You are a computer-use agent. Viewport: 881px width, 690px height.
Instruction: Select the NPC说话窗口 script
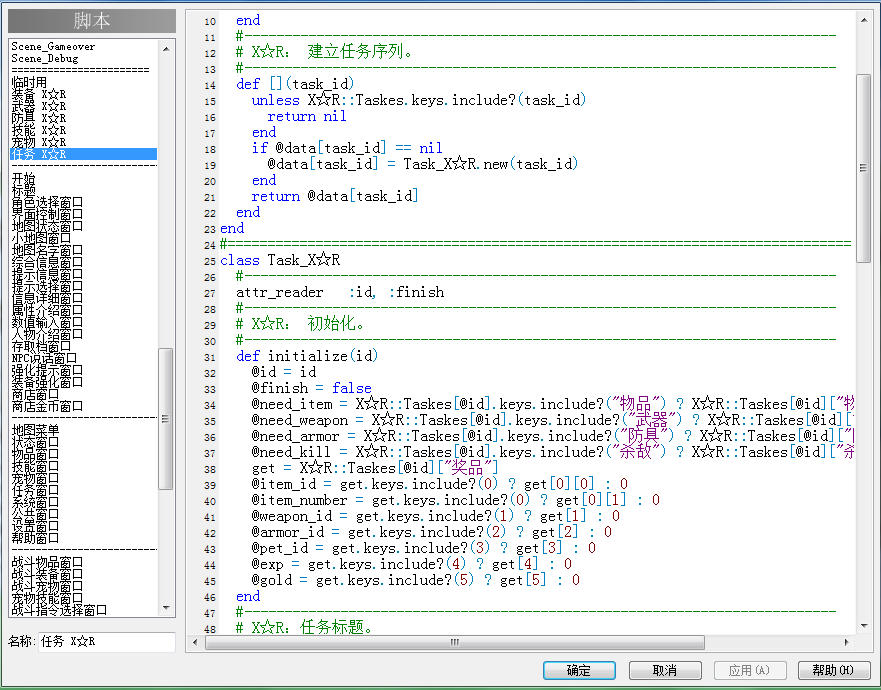(x=44, y=358)
